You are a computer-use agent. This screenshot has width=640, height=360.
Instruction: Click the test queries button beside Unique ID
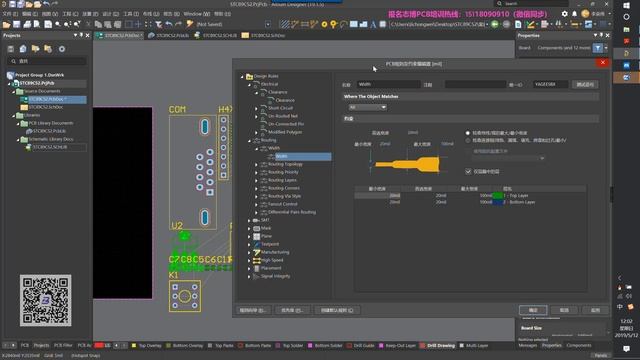point(585,84)
